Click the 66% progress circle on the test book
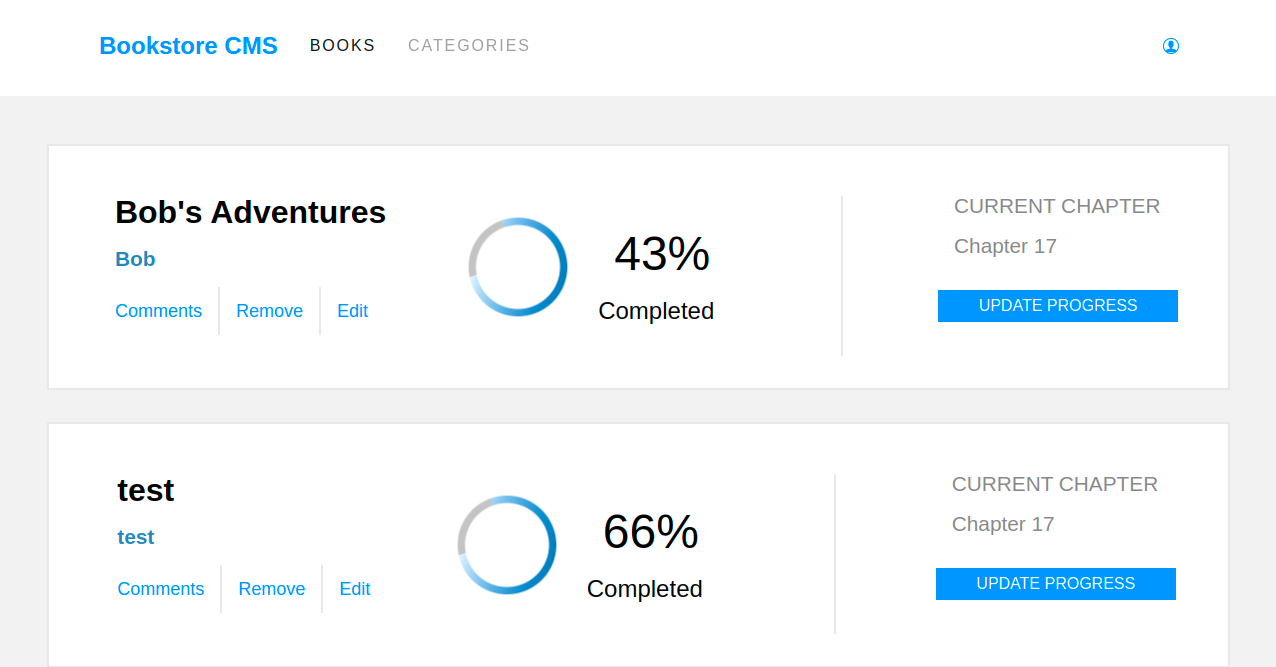 click(507, 545)
